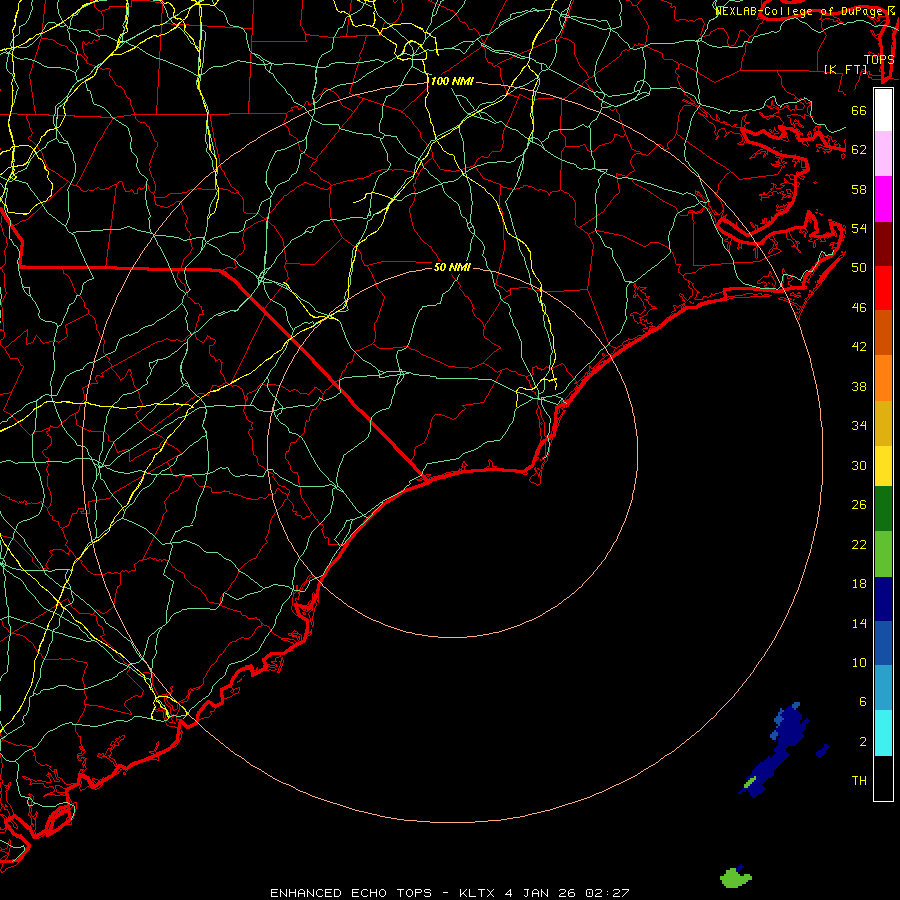
Task: Click the dark red 54 kft legend color
Action: point(883,244)
